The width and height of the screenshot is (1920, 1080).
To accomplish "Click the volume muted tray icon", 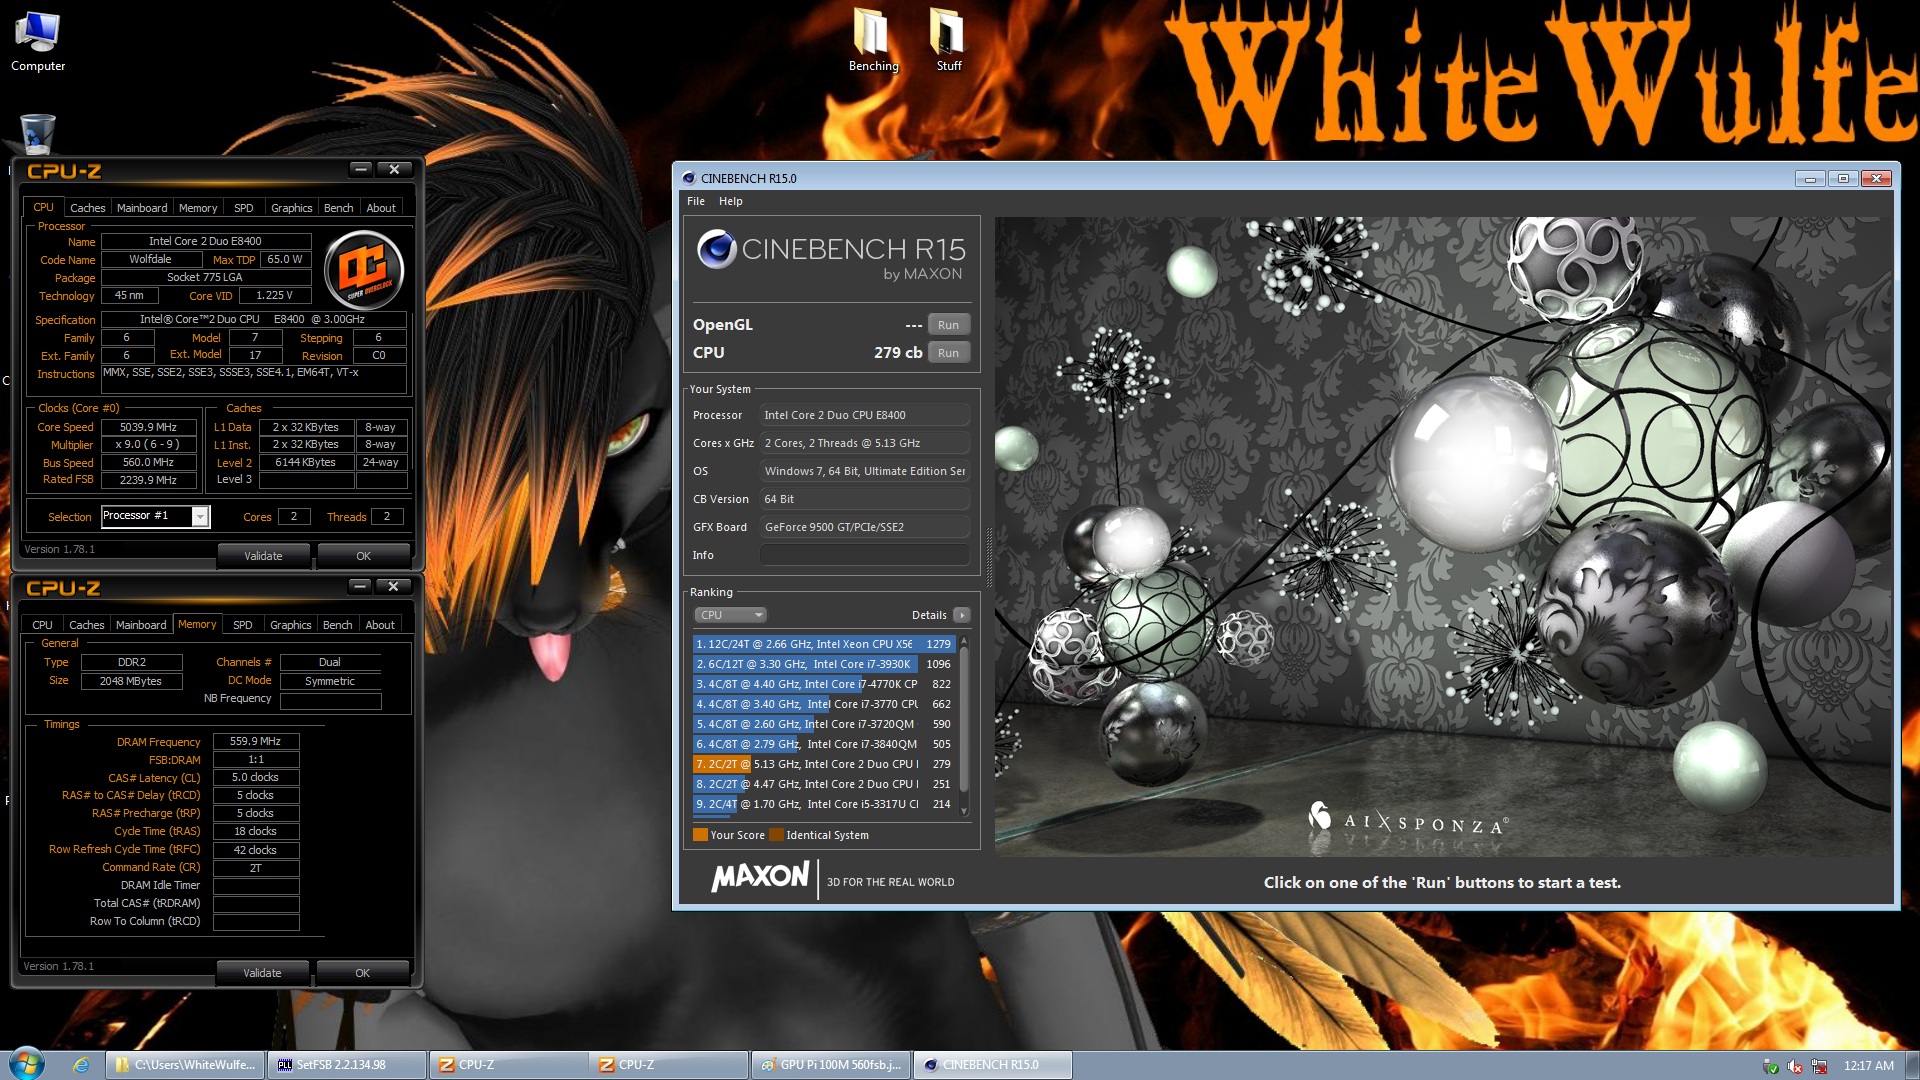I will [x=1795, y=1066].
